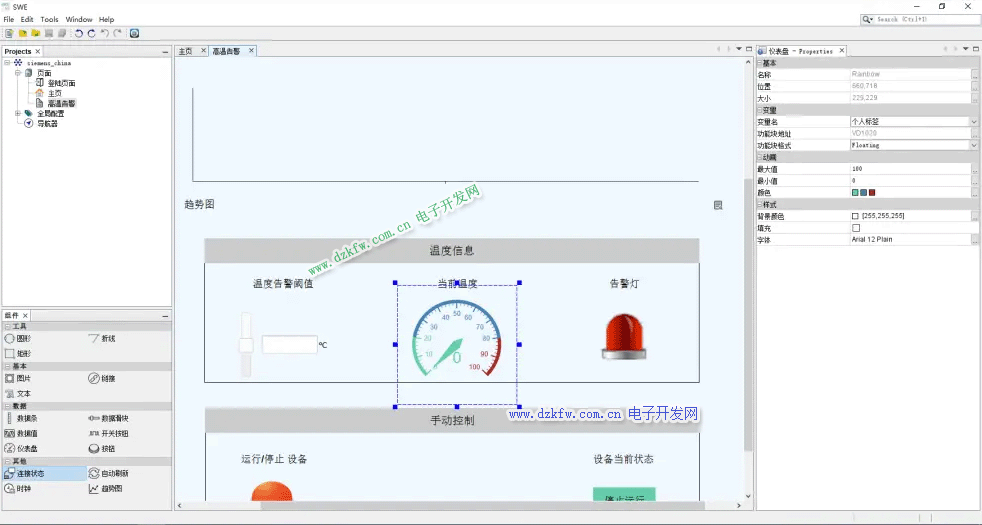Select the 数据条 data bar component

coord(27,418)
